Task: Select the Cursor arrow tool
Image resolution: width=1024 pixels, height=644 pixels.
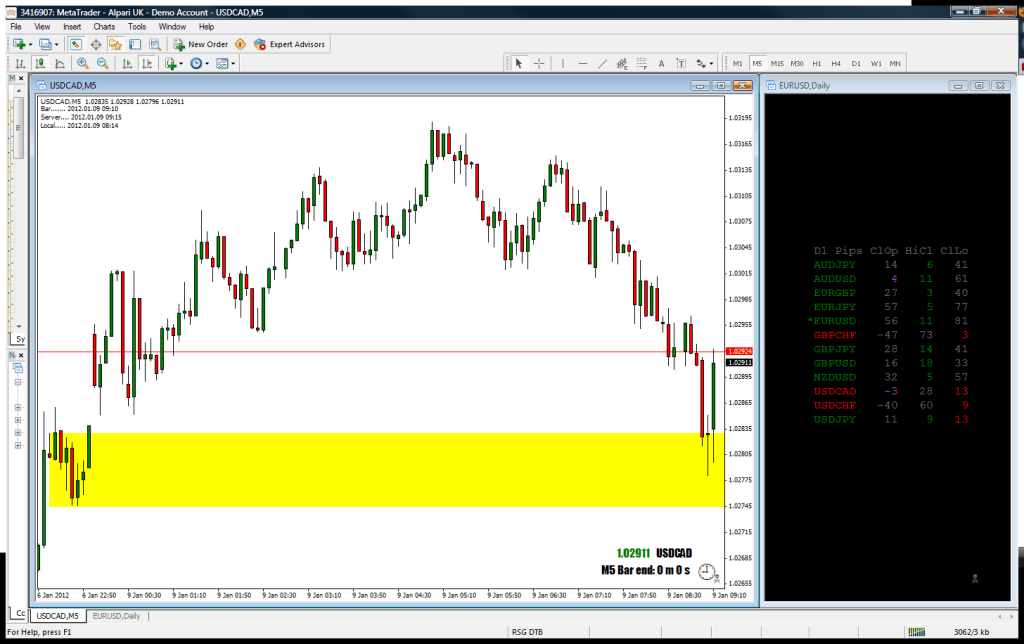Action: tap(519, 63)
